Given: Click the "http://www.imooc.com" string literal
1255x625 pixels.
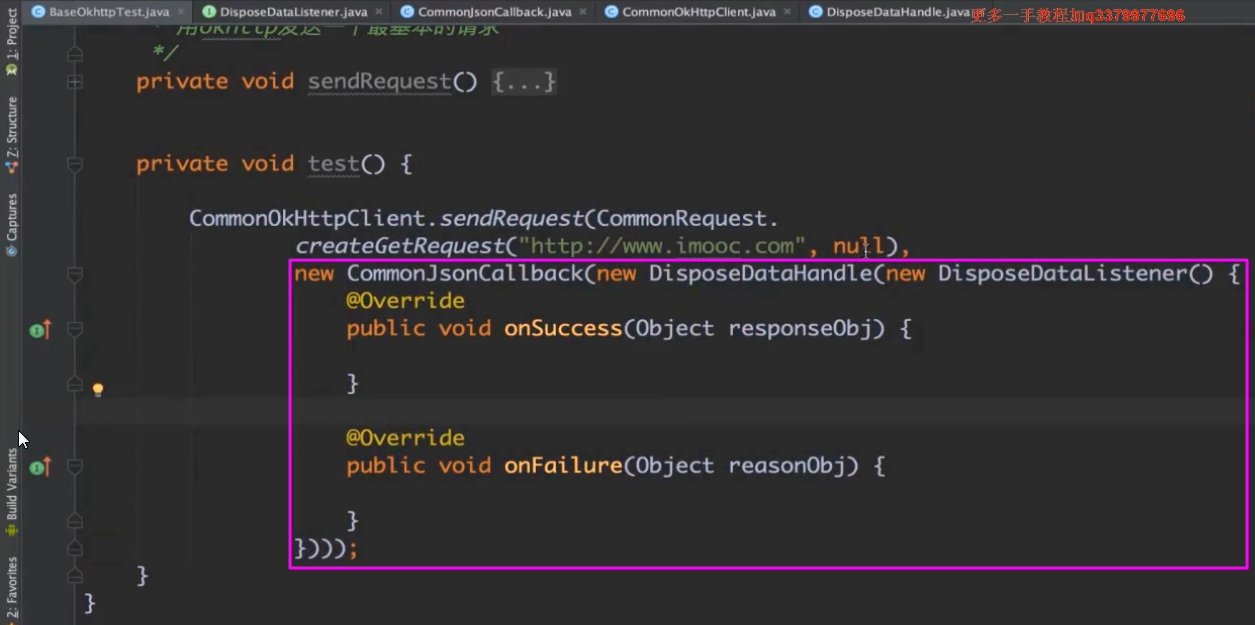Looking at the screenshot, I should [662, 246].
